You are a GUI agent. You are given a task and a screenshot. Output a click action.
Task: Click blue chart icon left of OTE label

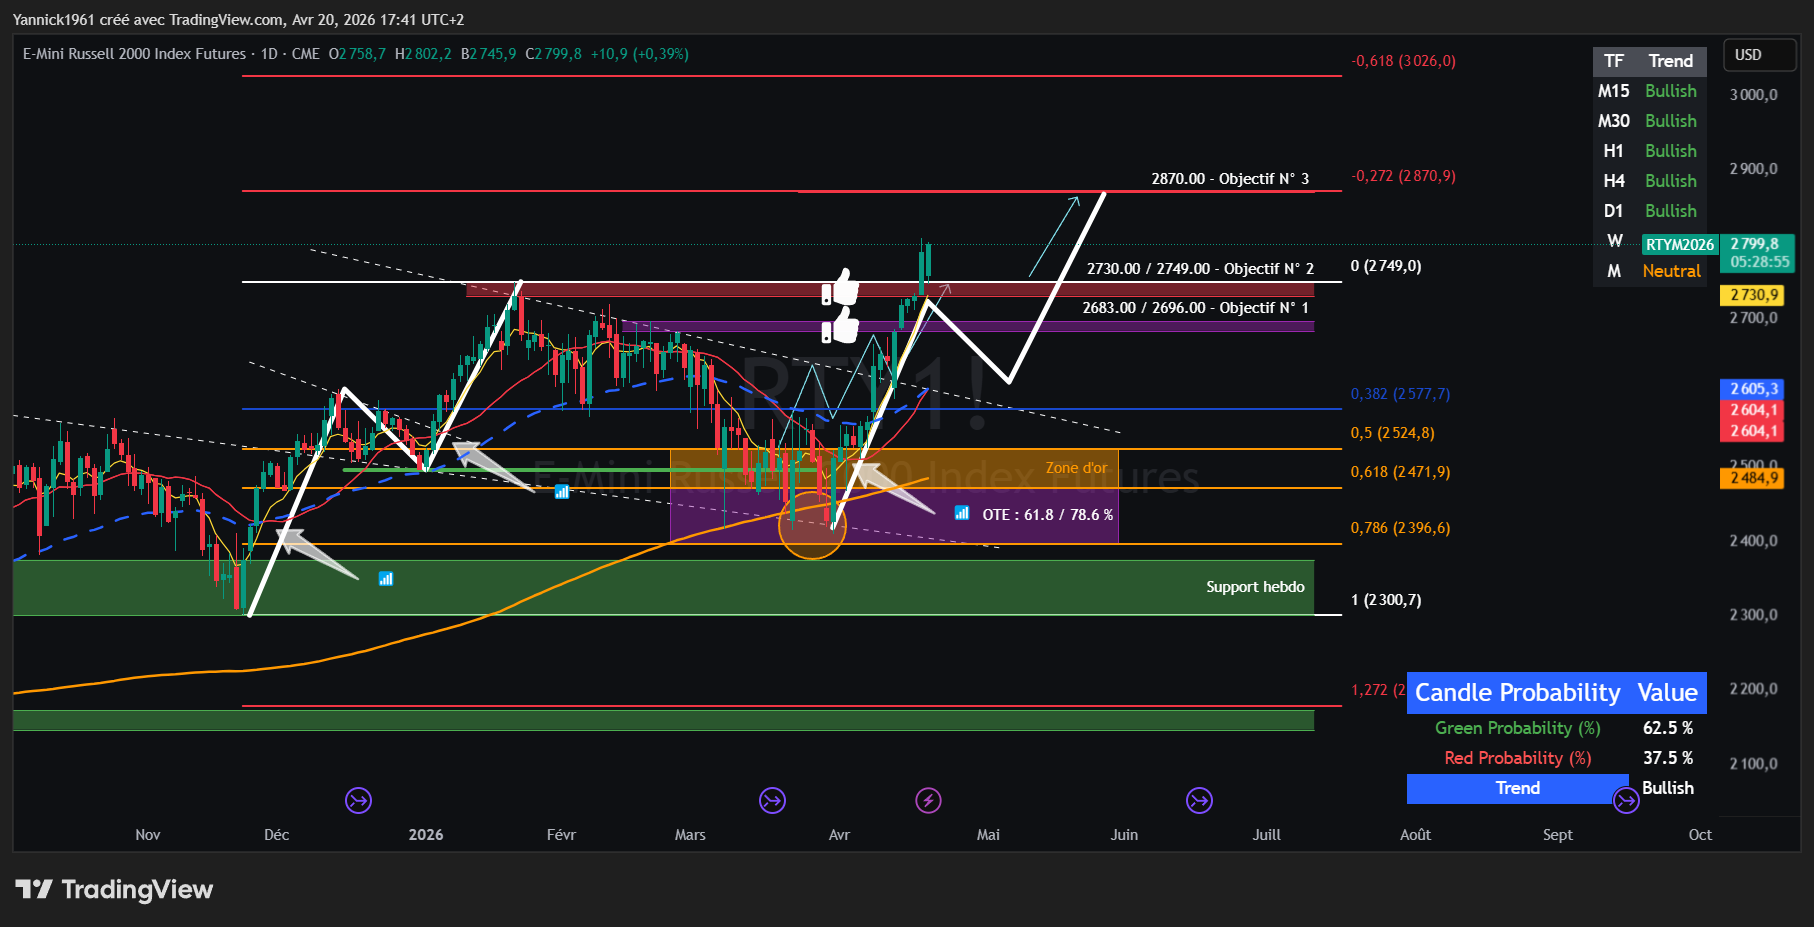(962, 513)
